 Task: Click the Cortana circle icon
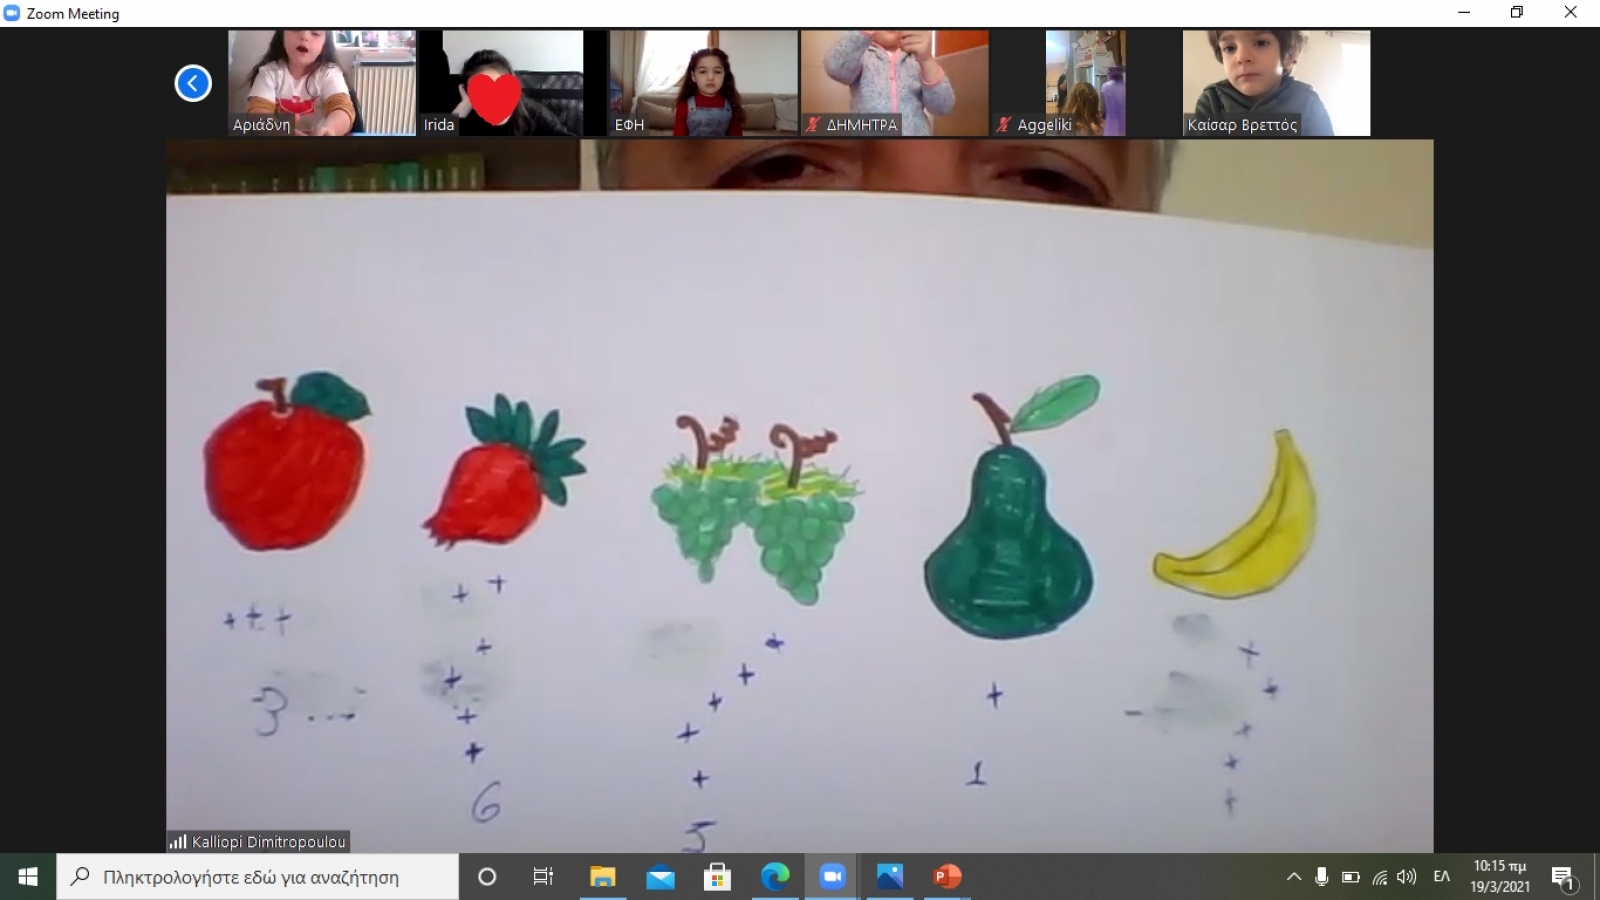pos(487,877)
